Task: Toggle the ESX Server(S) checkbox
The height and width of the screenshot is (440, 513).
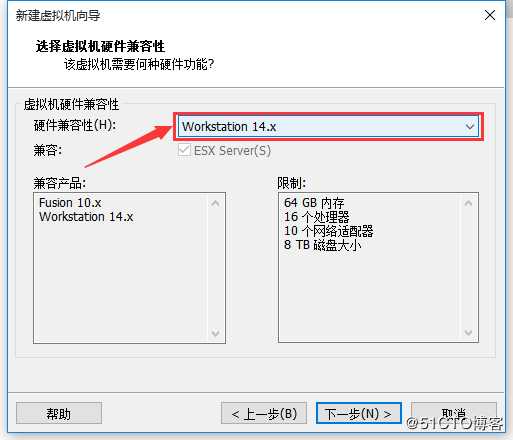Action: [x=184, y=150]
